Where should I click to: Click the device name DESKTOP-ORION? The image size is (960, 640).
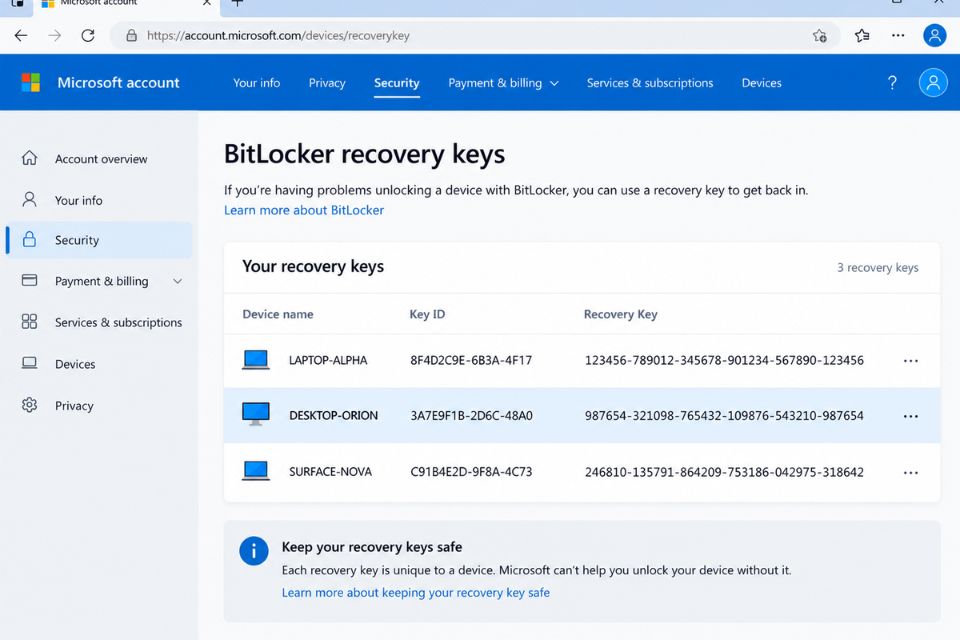tap(333, 415)
